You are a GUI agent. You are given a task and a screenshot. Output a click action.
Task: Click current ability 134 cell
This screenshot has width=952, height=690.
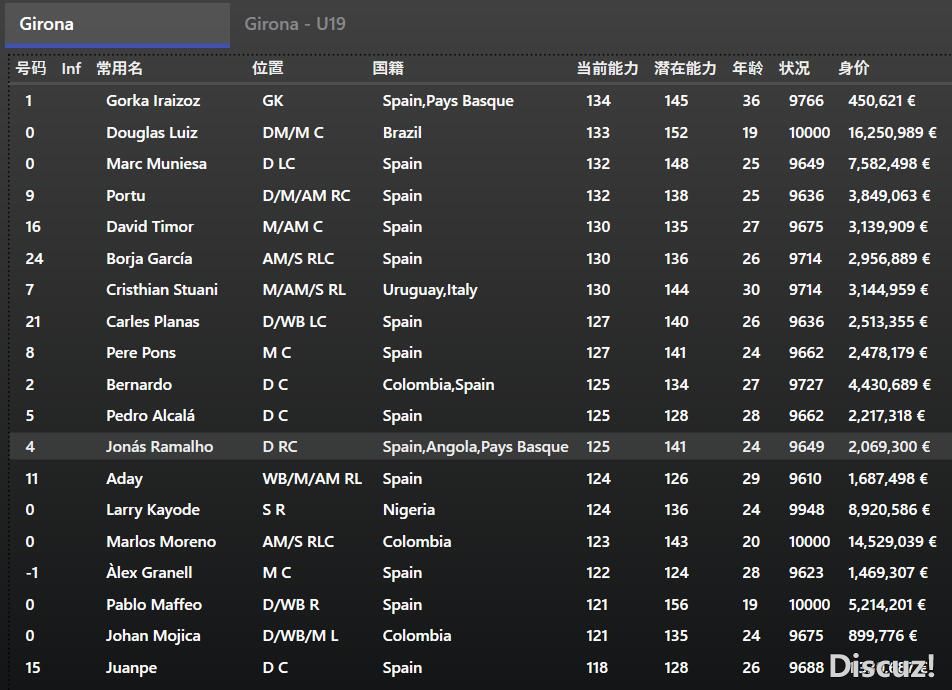pyautogui.click(x=599, y=101)
